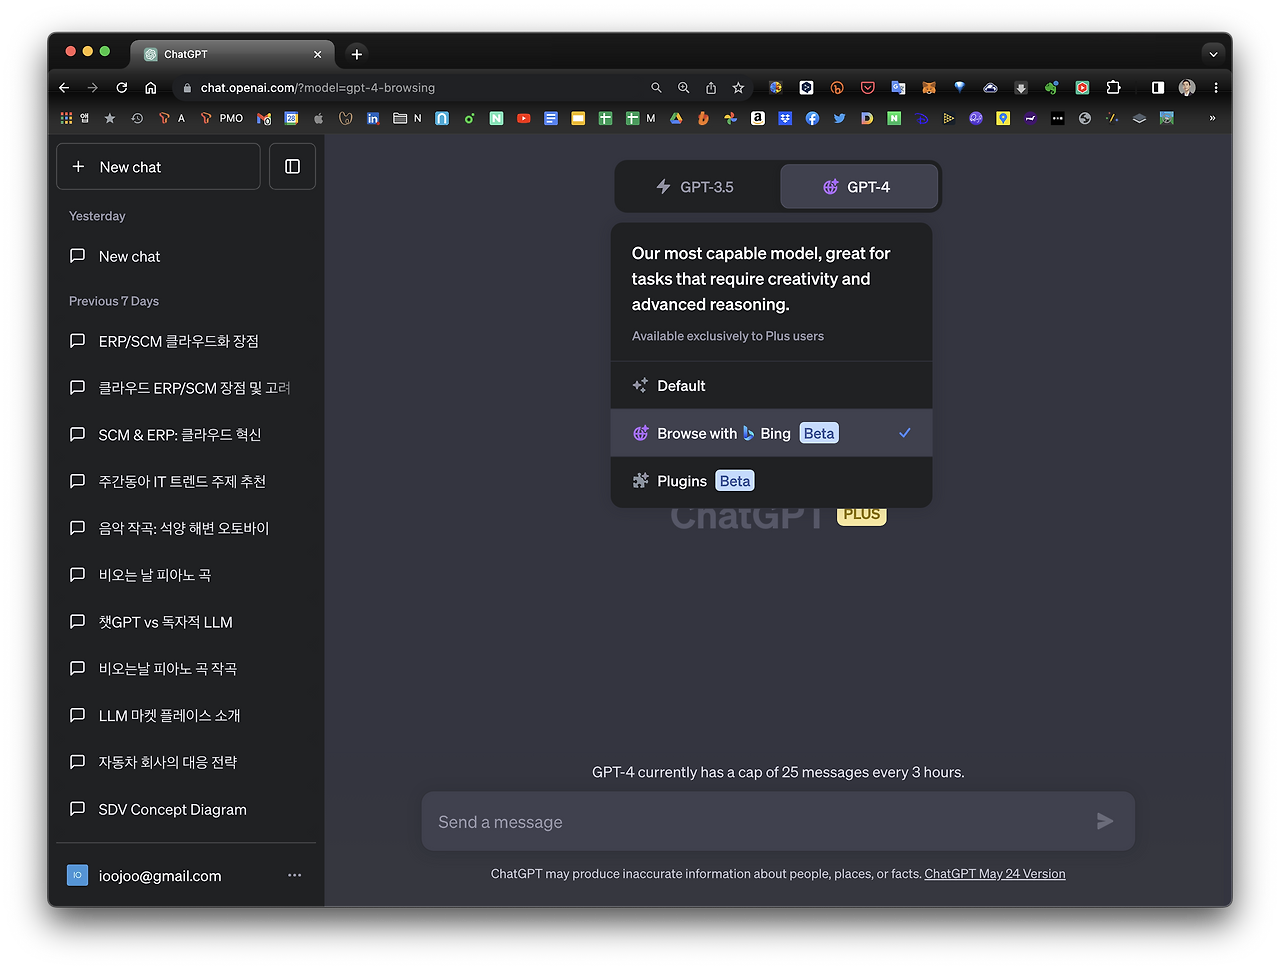Open the Gmail bookmark
Image resolution: width=1280 pixels, height=970 pixels.
264,118
